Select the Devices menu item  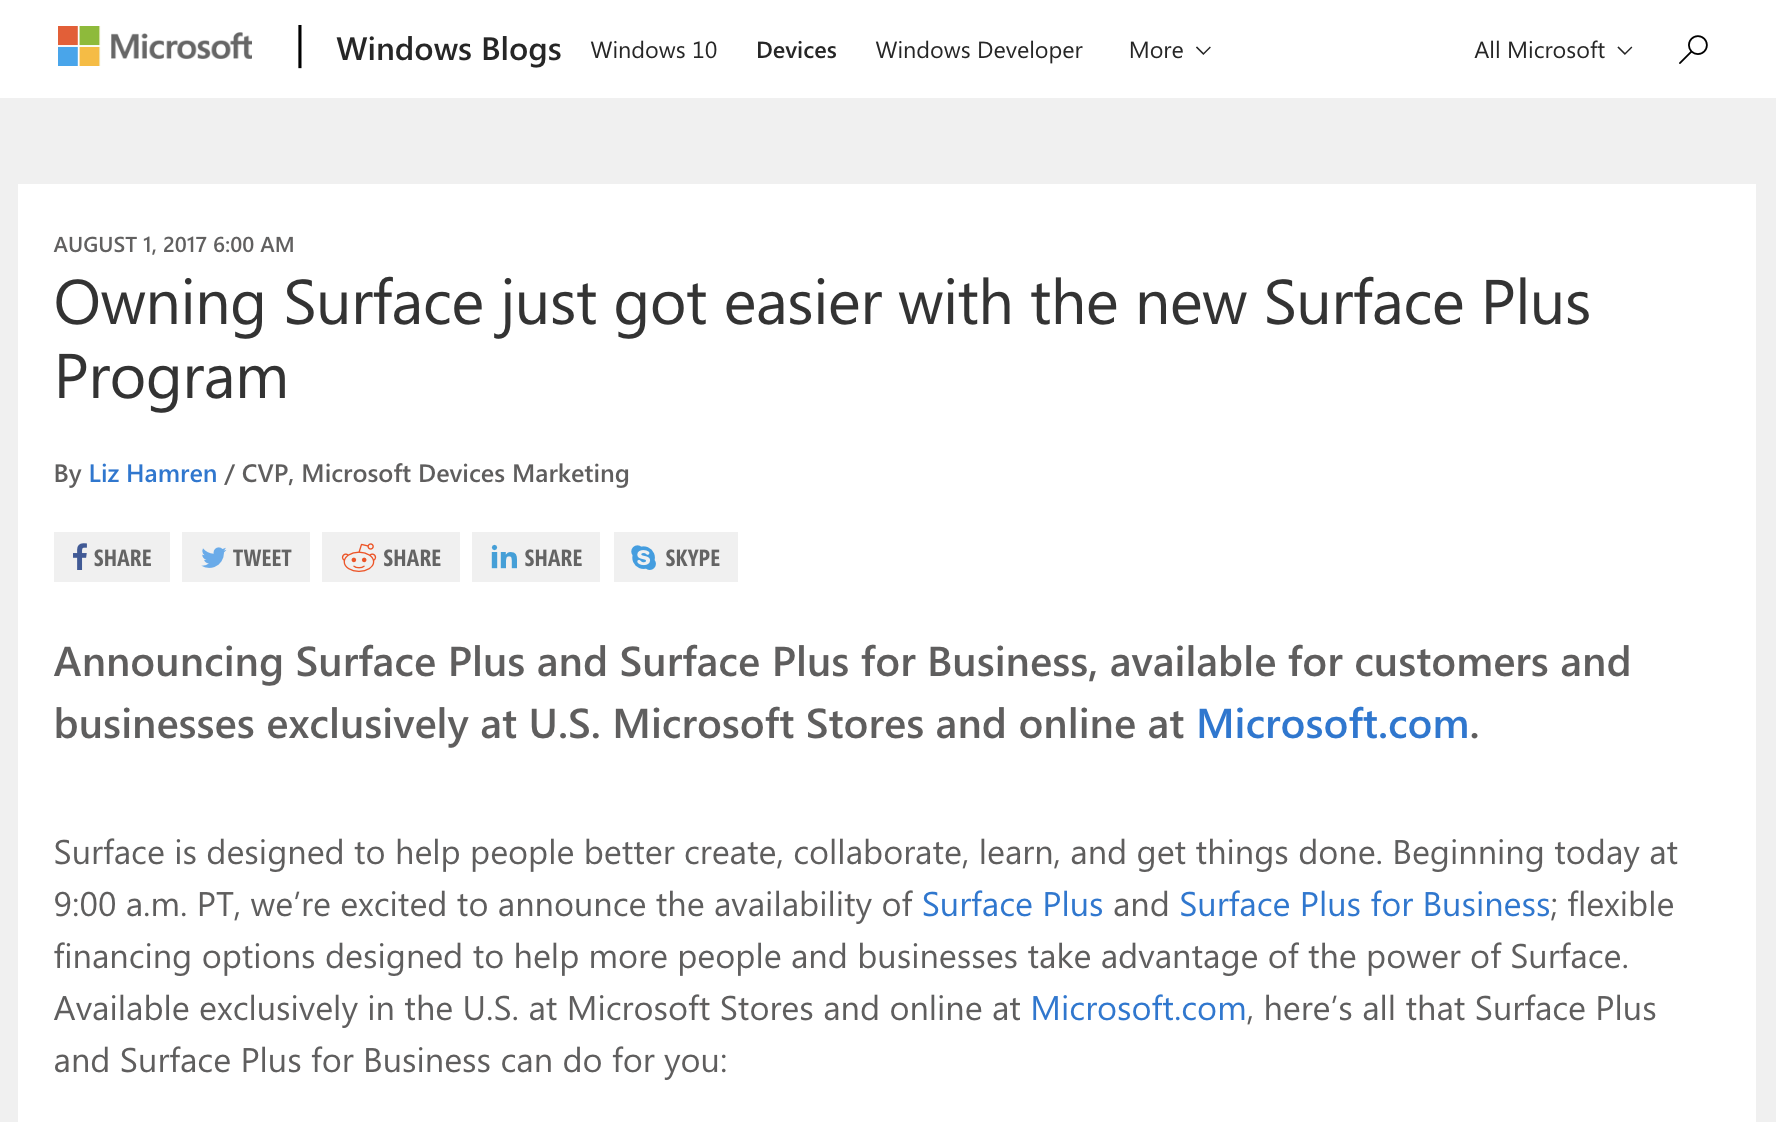coord(795,49)
